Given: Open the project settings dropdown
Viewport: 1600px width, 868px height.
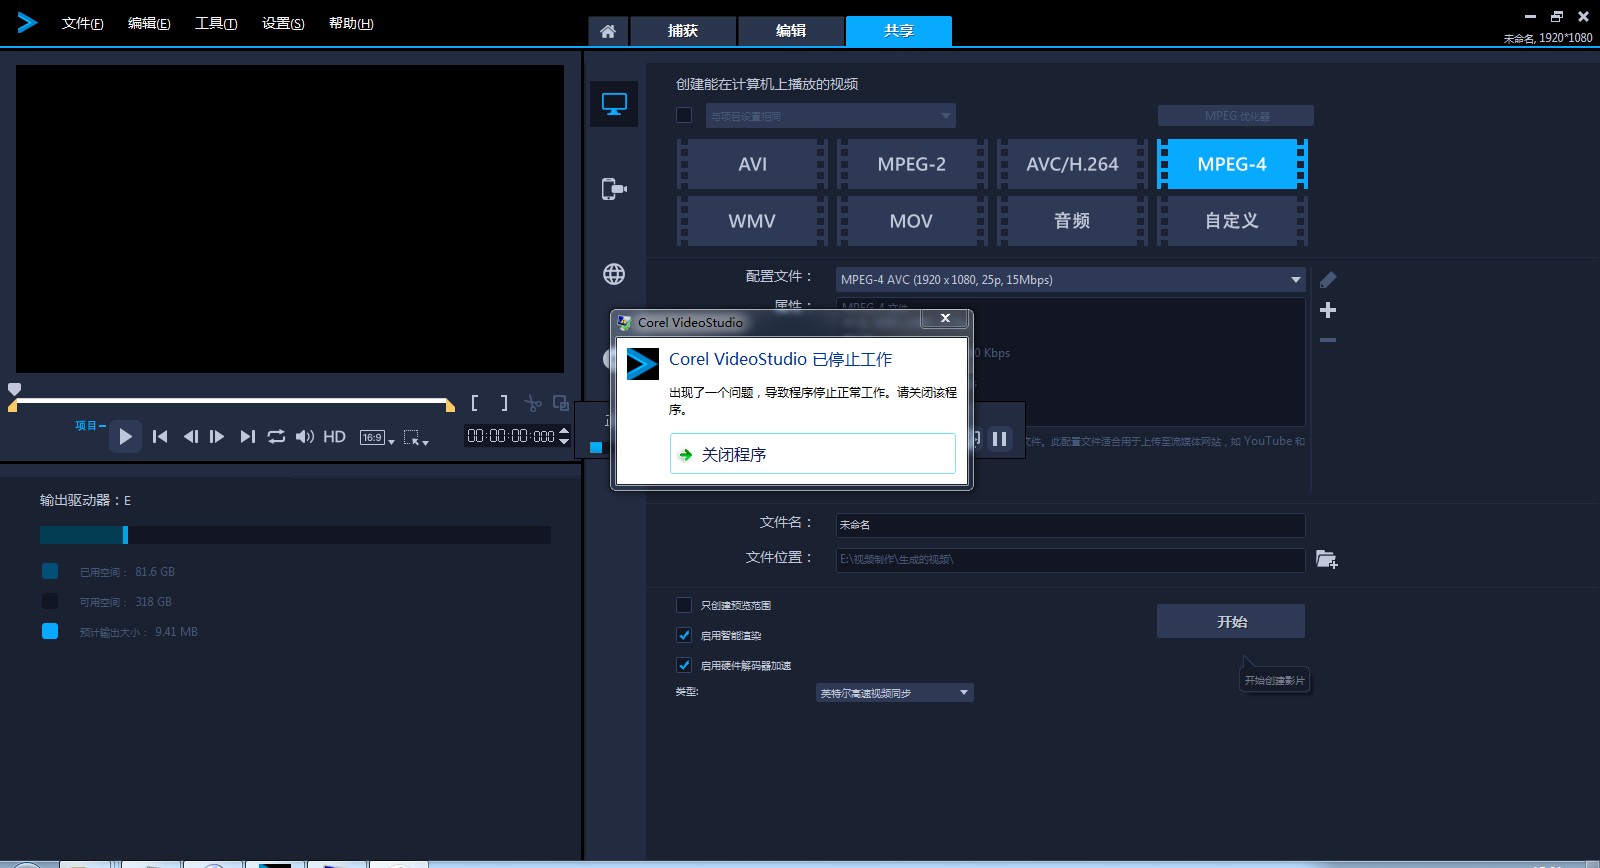Looking at the screenshot, I should (831, 116).
